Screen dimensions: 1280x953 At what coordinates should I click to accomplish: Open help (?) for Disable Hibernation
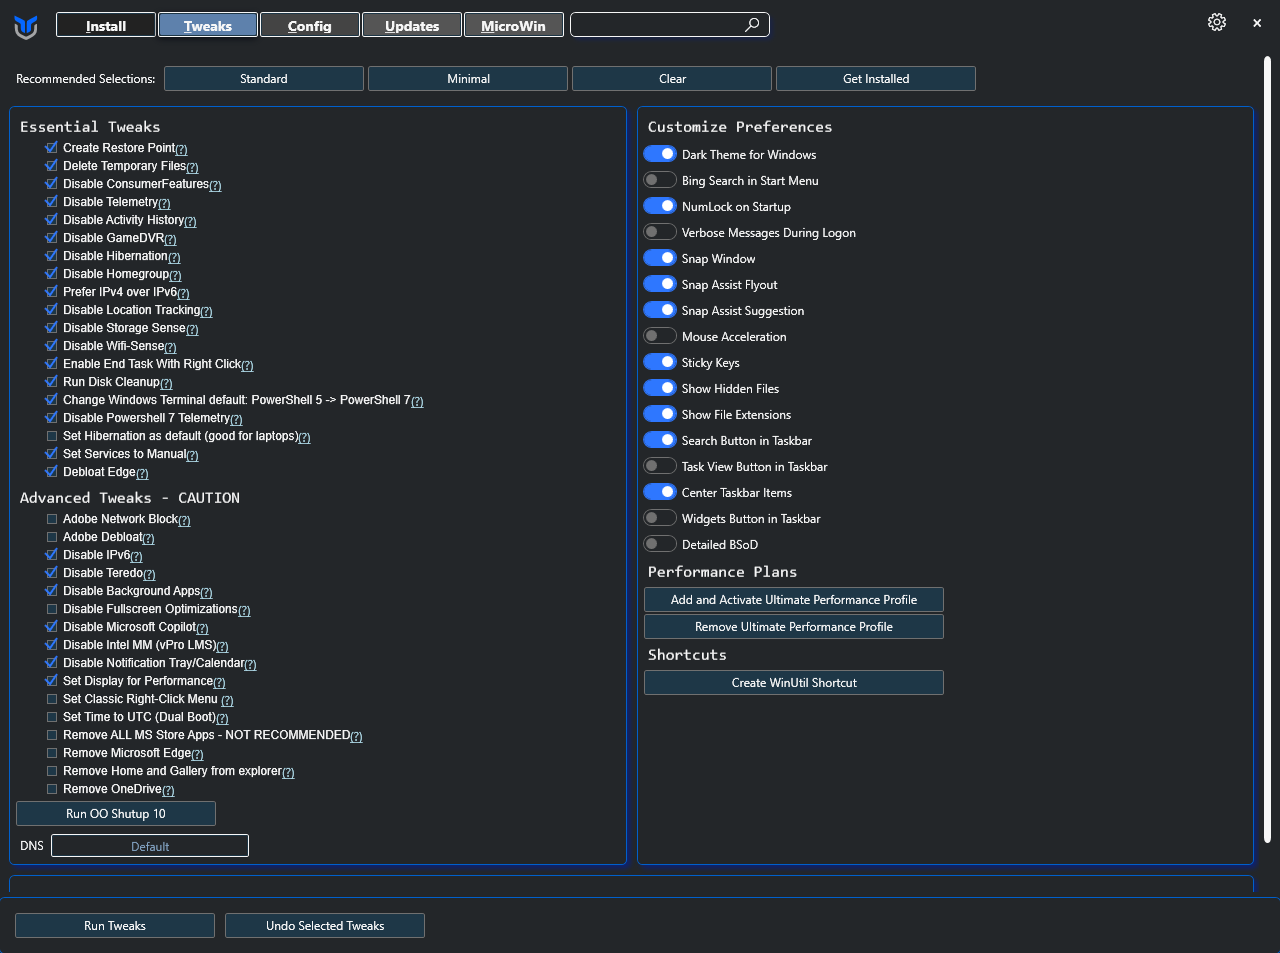pos(174,257)
